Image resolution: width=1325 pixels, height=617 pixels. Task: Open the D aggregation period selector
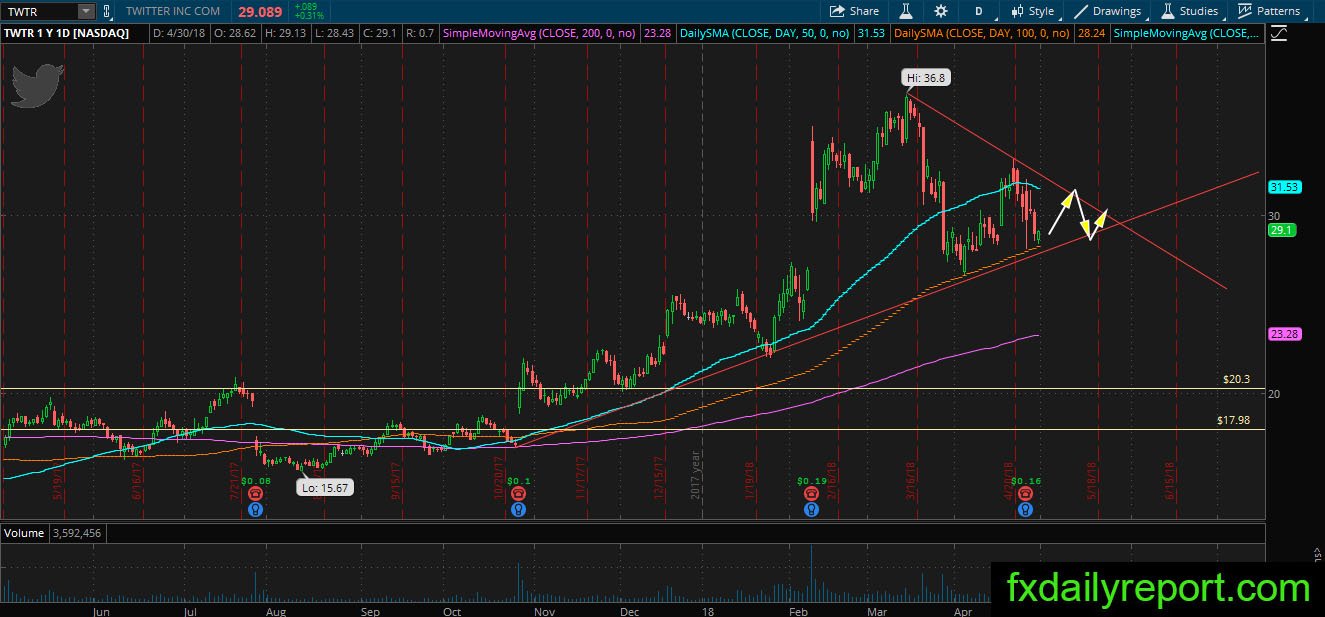click(x=977, y=11)
